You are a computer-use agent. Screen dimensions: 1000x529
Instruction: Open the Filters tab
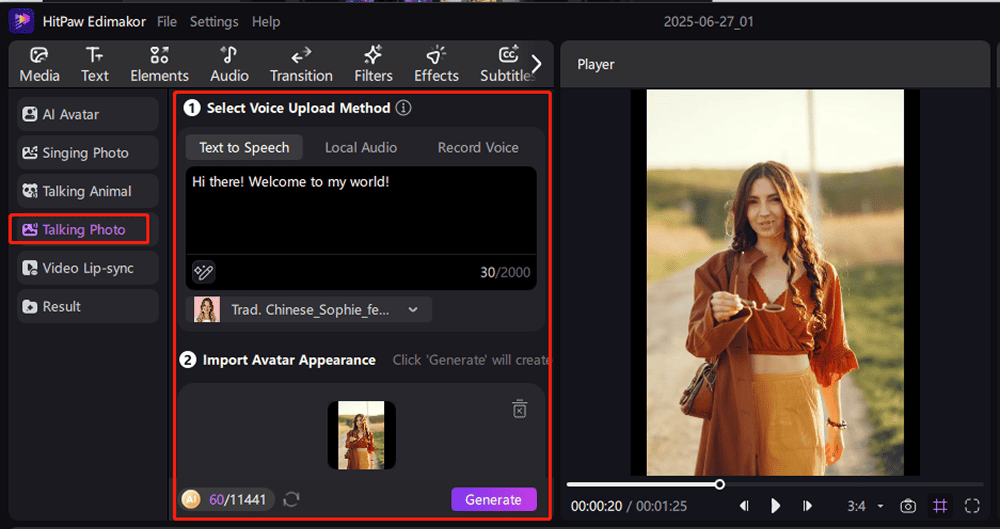coord(373,65)
